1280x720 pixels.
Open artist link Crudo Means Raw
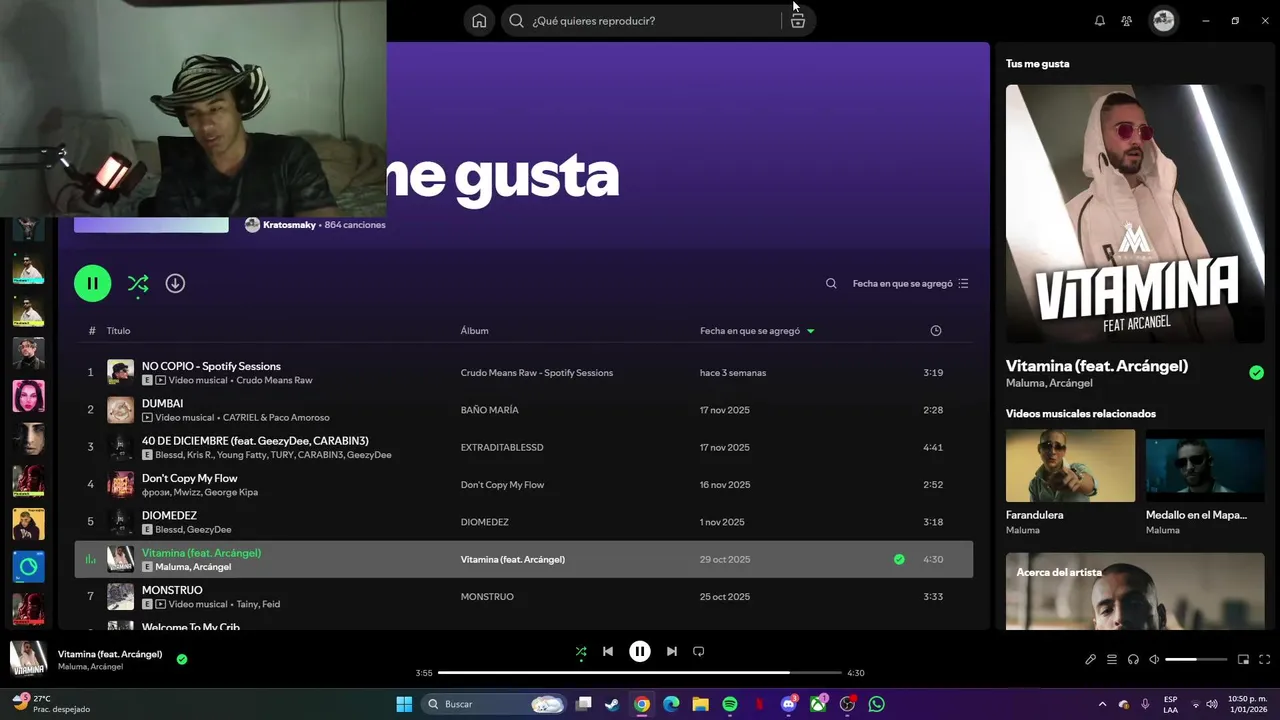(x=274, y=380)
